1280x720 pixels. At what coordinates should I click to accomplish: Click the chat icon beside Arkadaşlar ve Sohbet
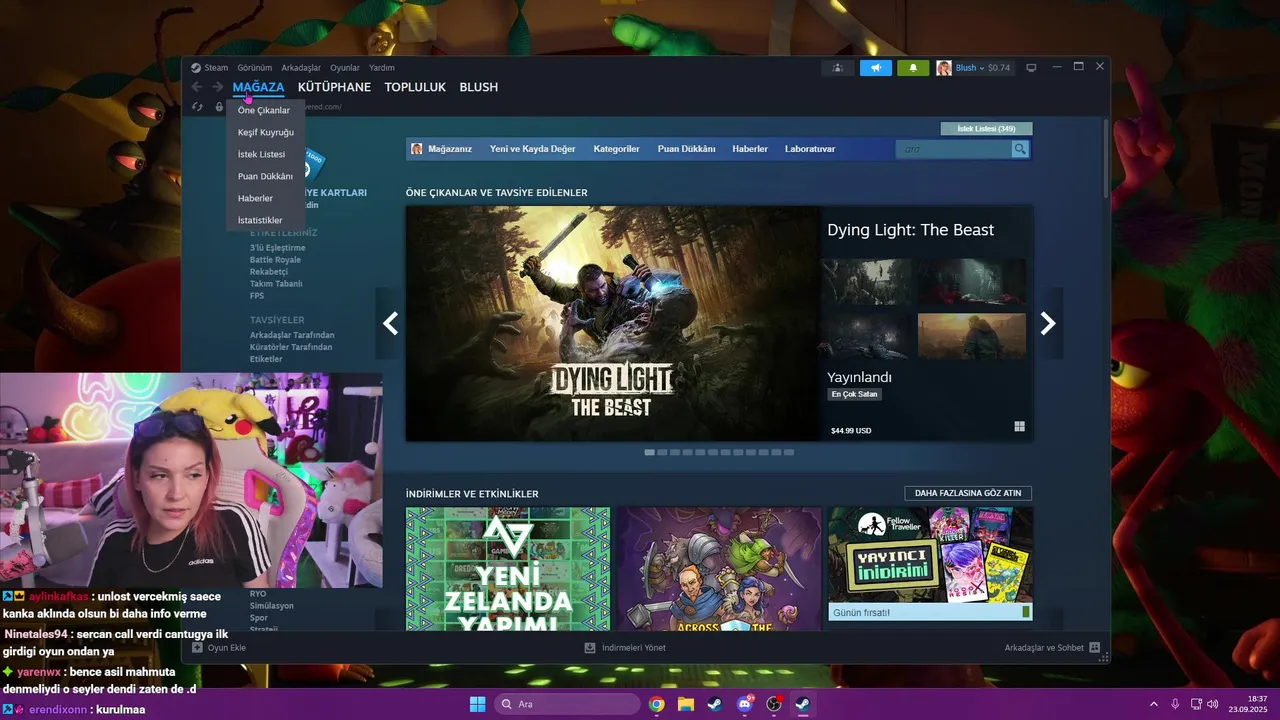[x=1094, y=648]
